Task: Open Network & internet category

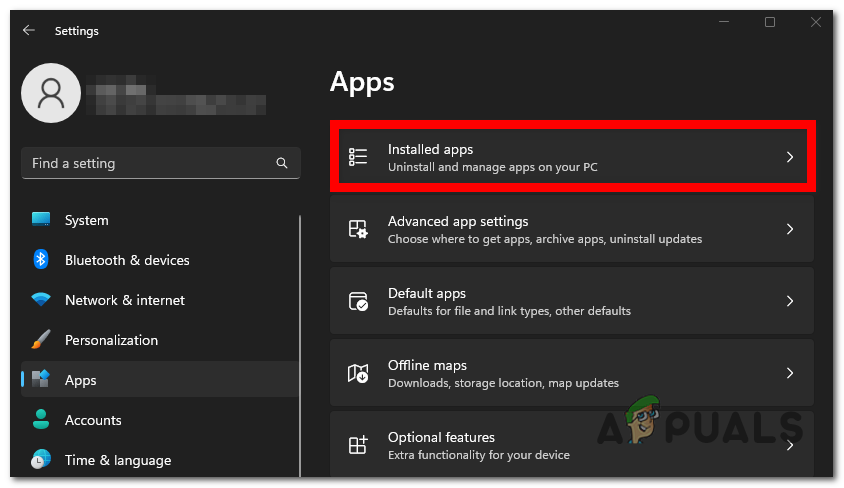Action: point(160,300)
